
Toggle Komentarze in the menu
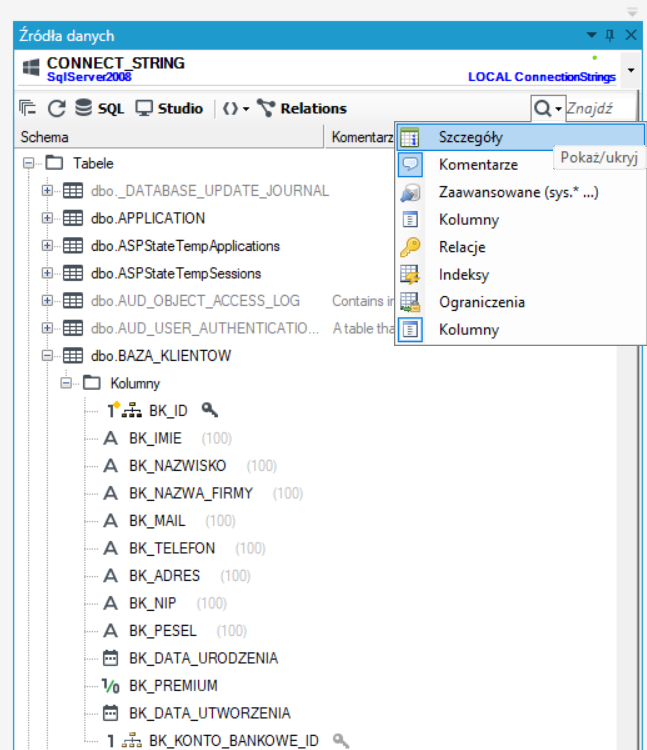478,165
